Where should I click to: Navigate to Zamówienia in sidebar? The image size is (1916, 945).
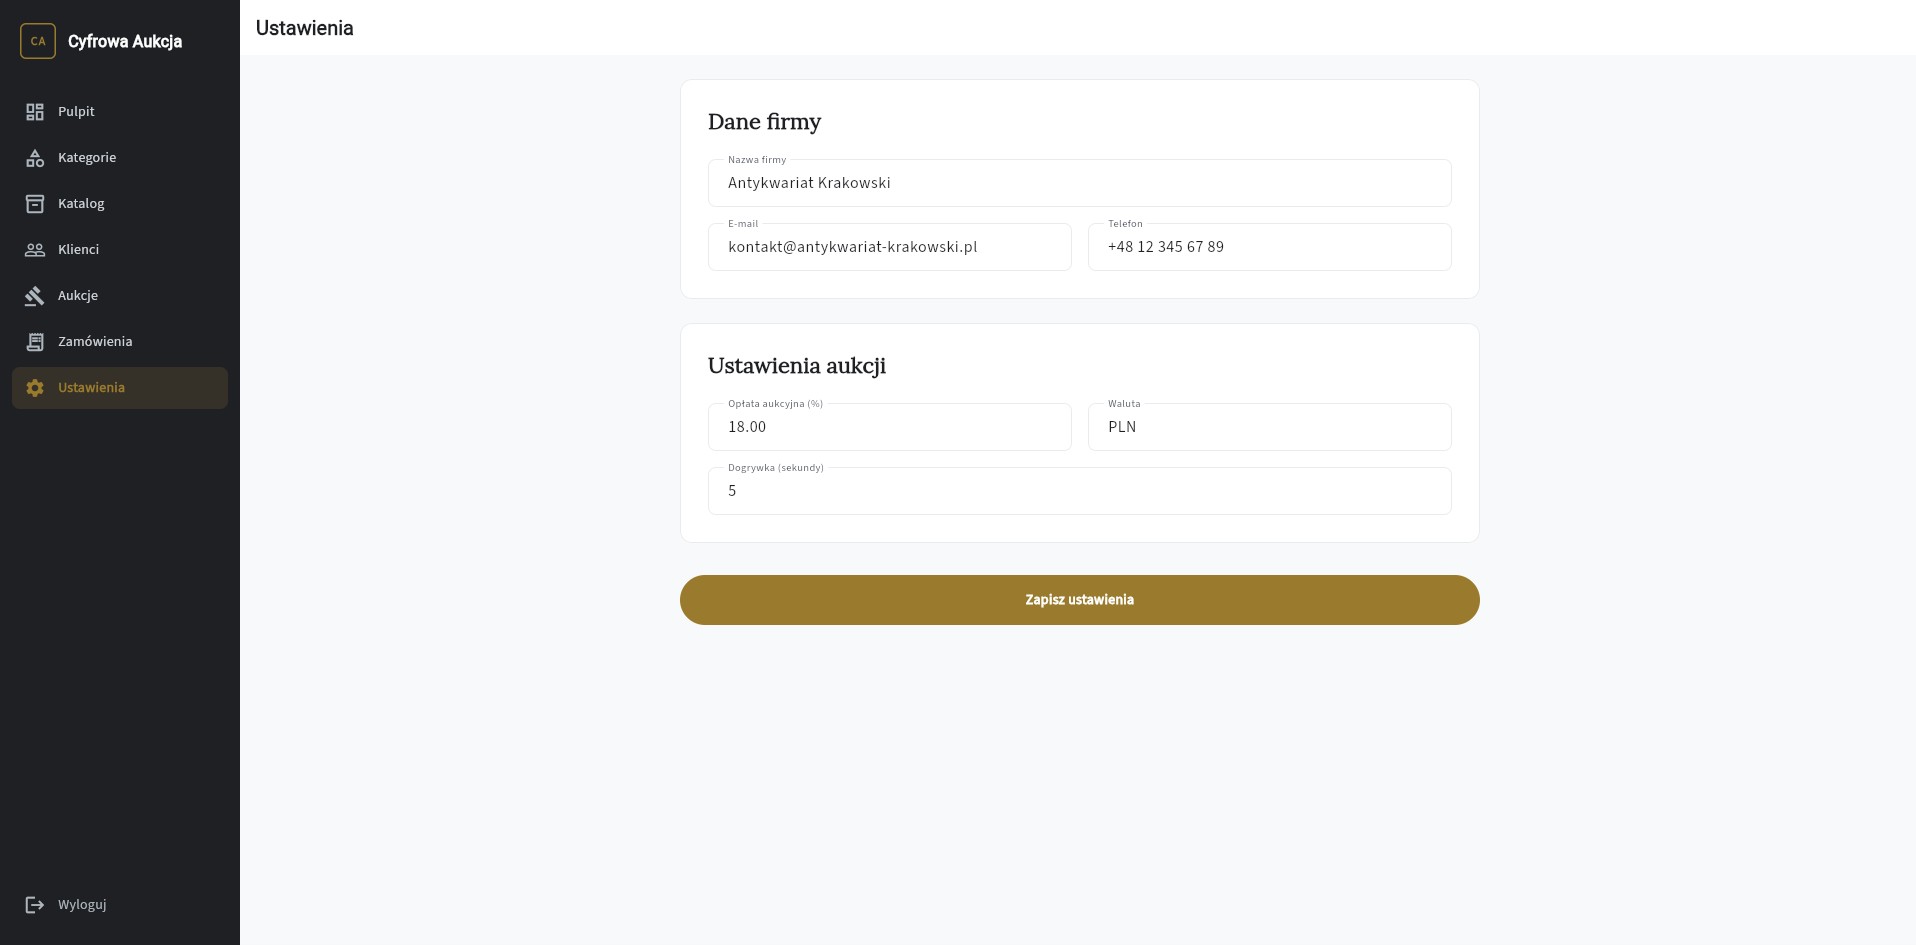95,342
